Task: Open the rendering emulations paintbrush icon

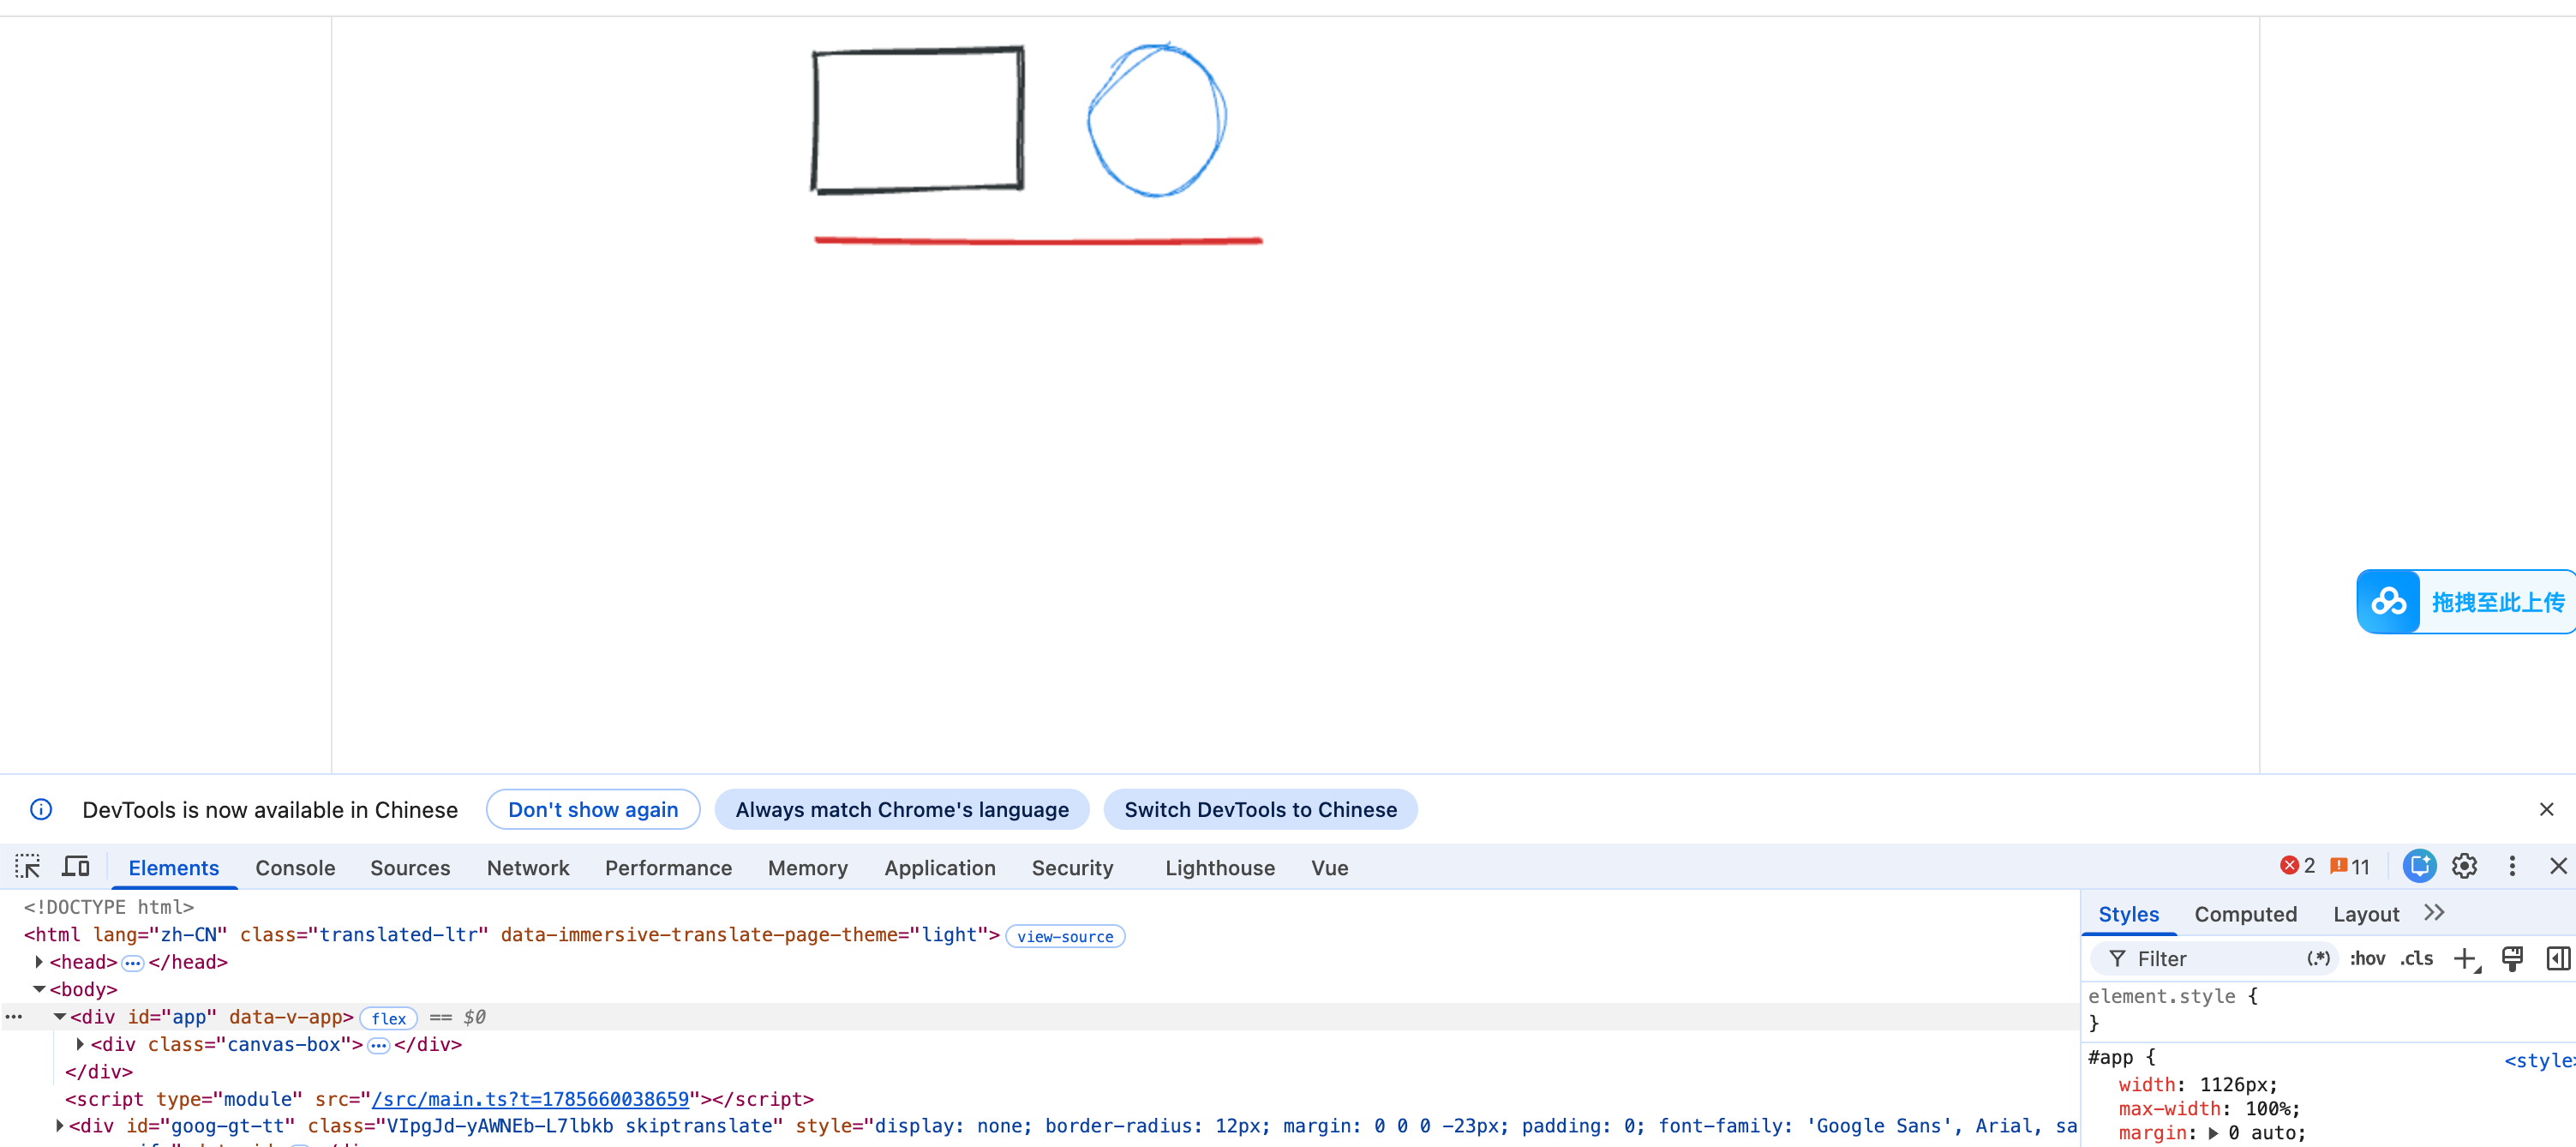Action: click(2511, 959)
